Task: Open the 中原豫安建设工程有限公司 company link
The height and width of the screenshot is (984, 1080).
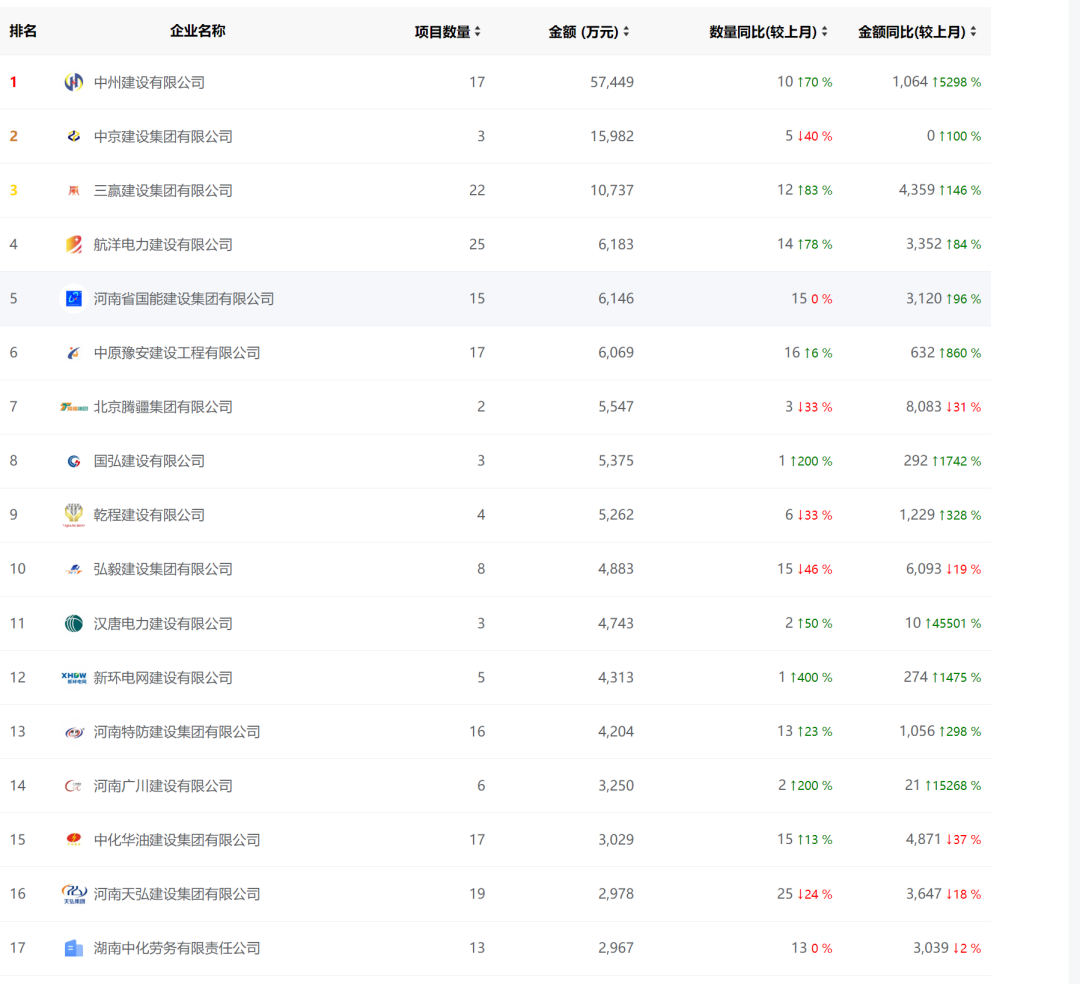Action: [177, 352]
